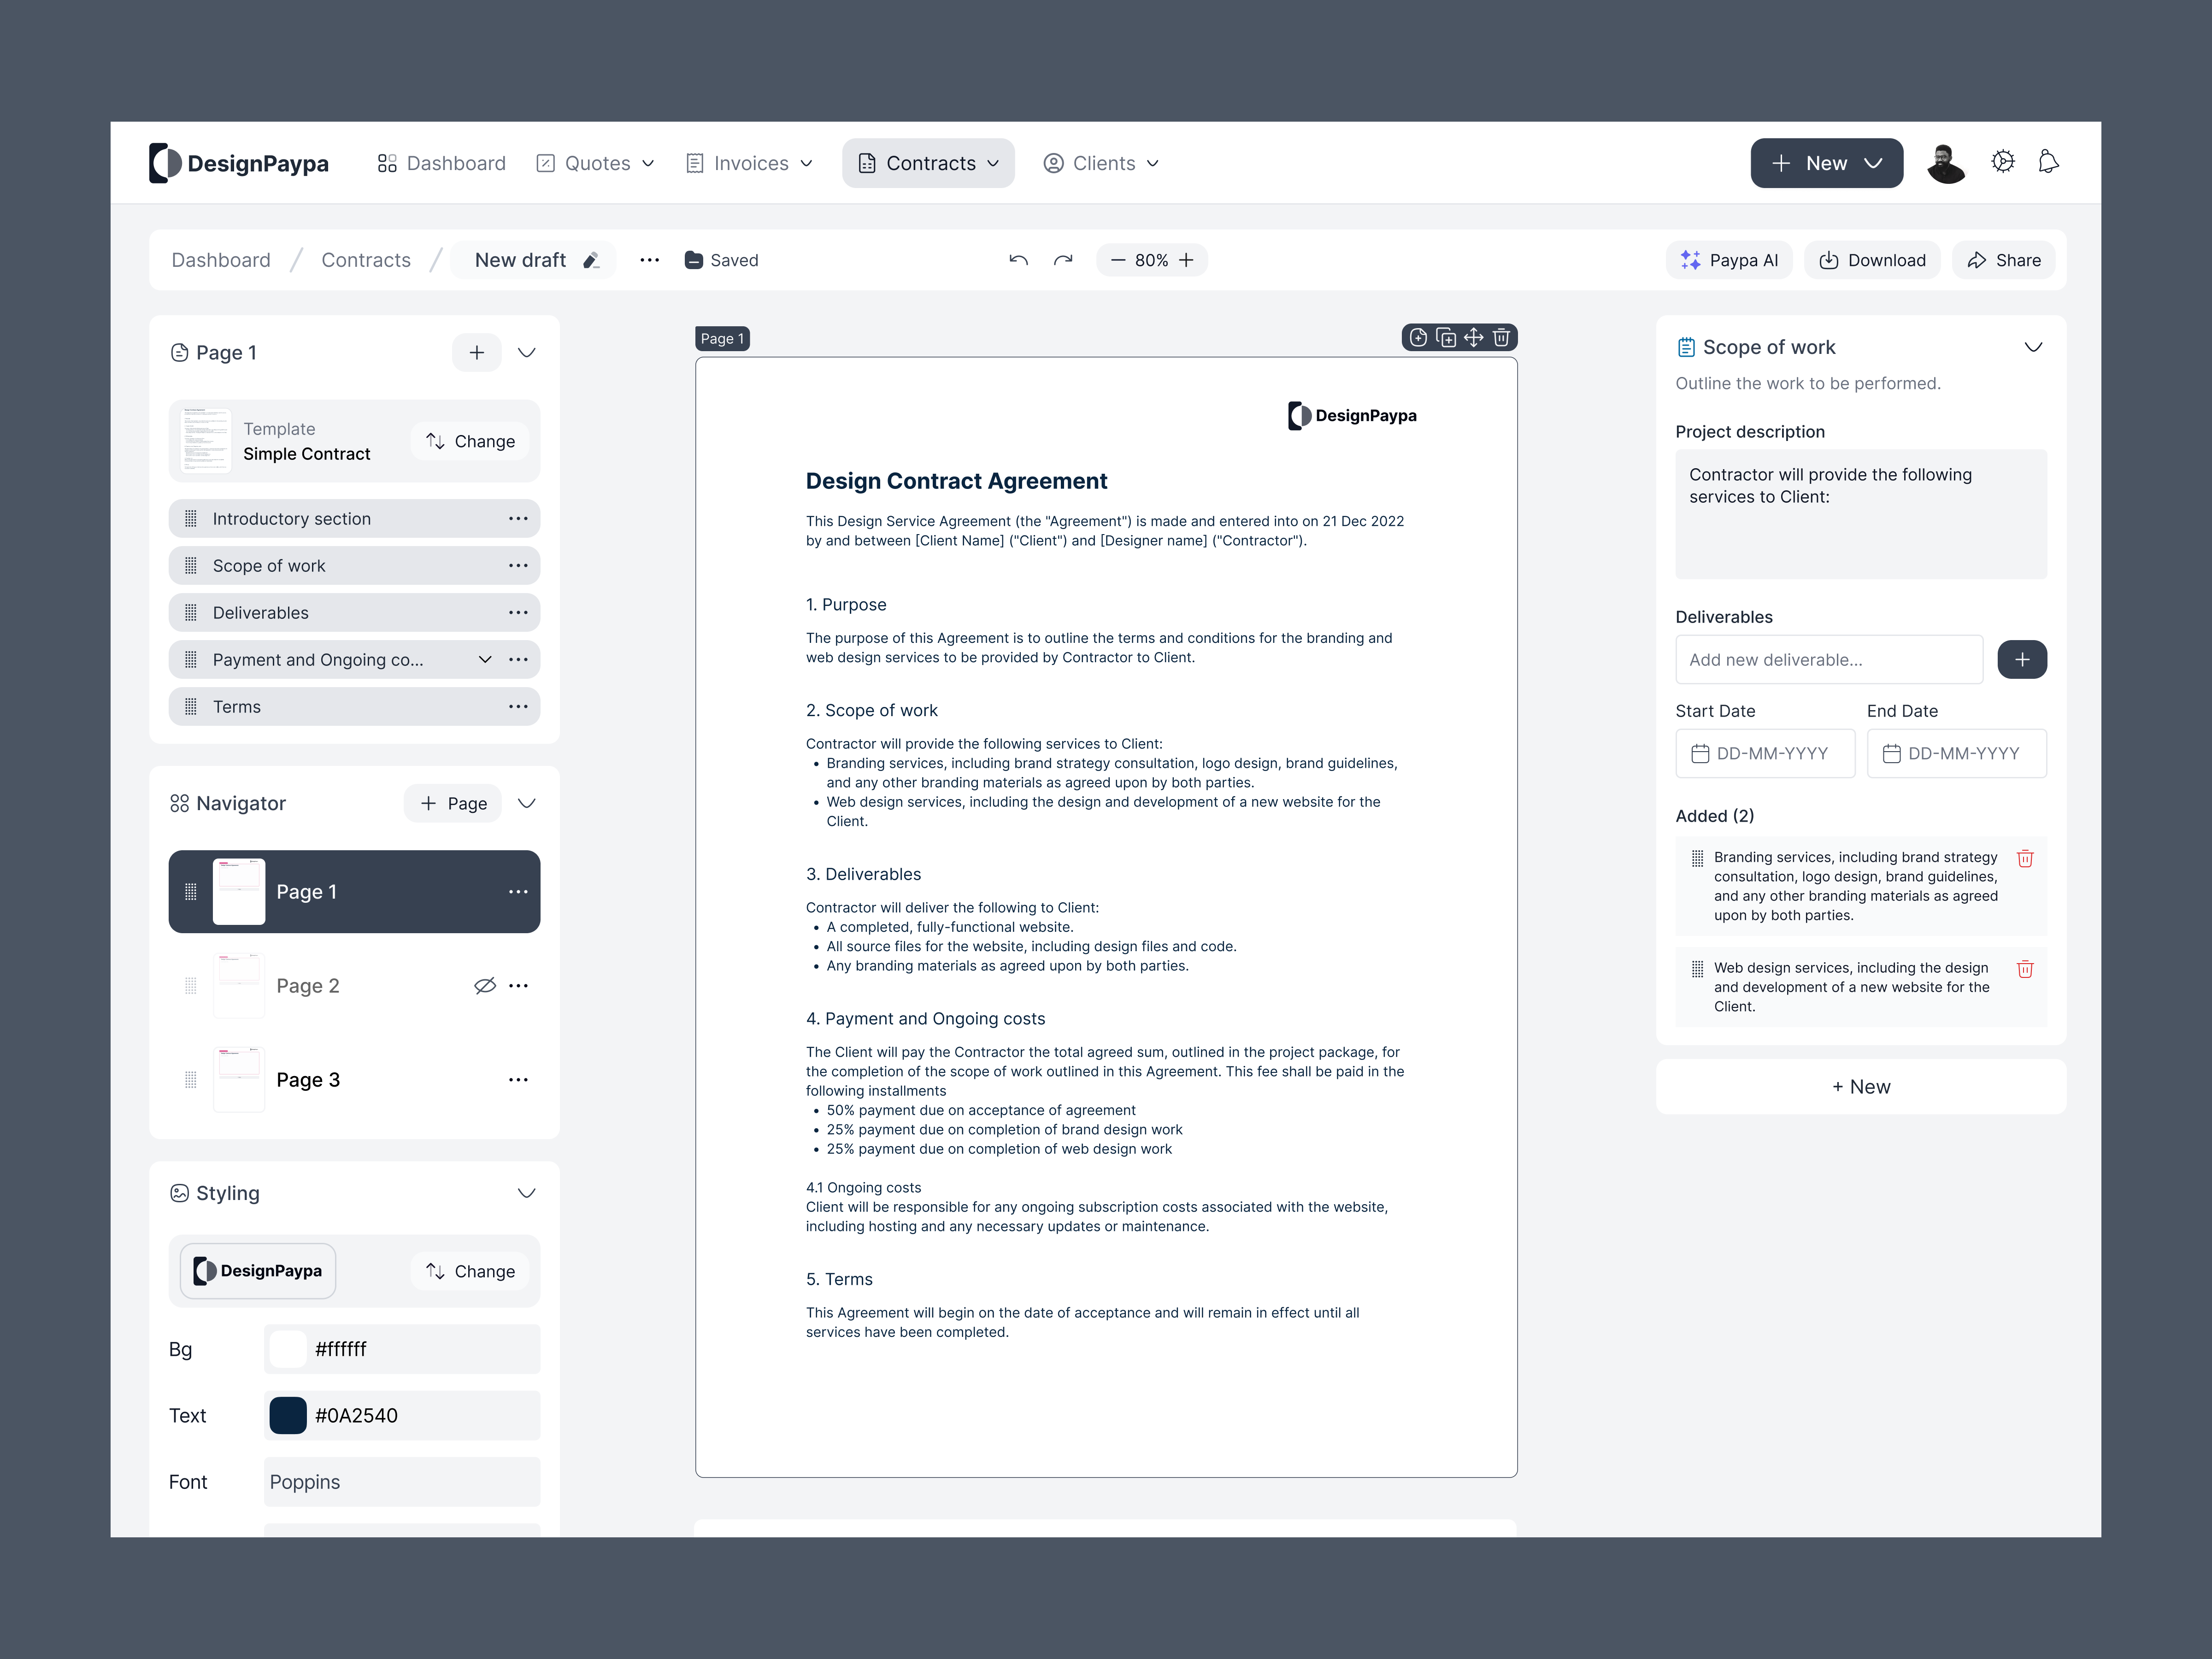The image size is (2212, 1659).
Task: Expand the Payment and Ongoing section
Action: [484, 659]
